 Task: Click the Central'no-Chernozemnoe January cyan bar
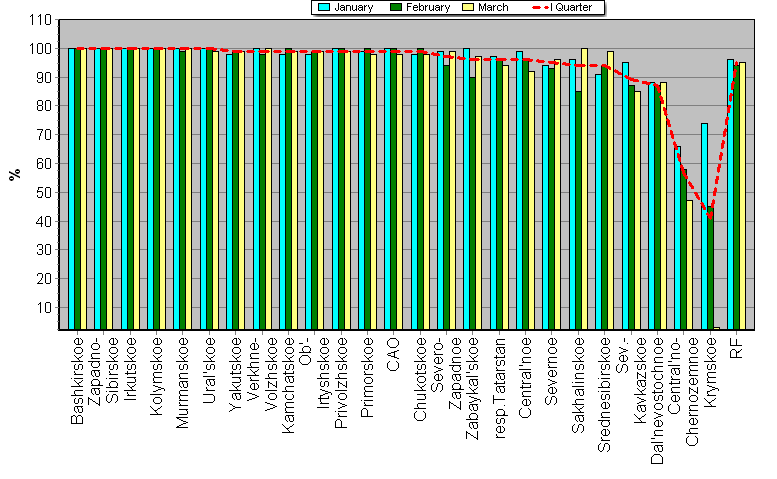coord(678,238)
